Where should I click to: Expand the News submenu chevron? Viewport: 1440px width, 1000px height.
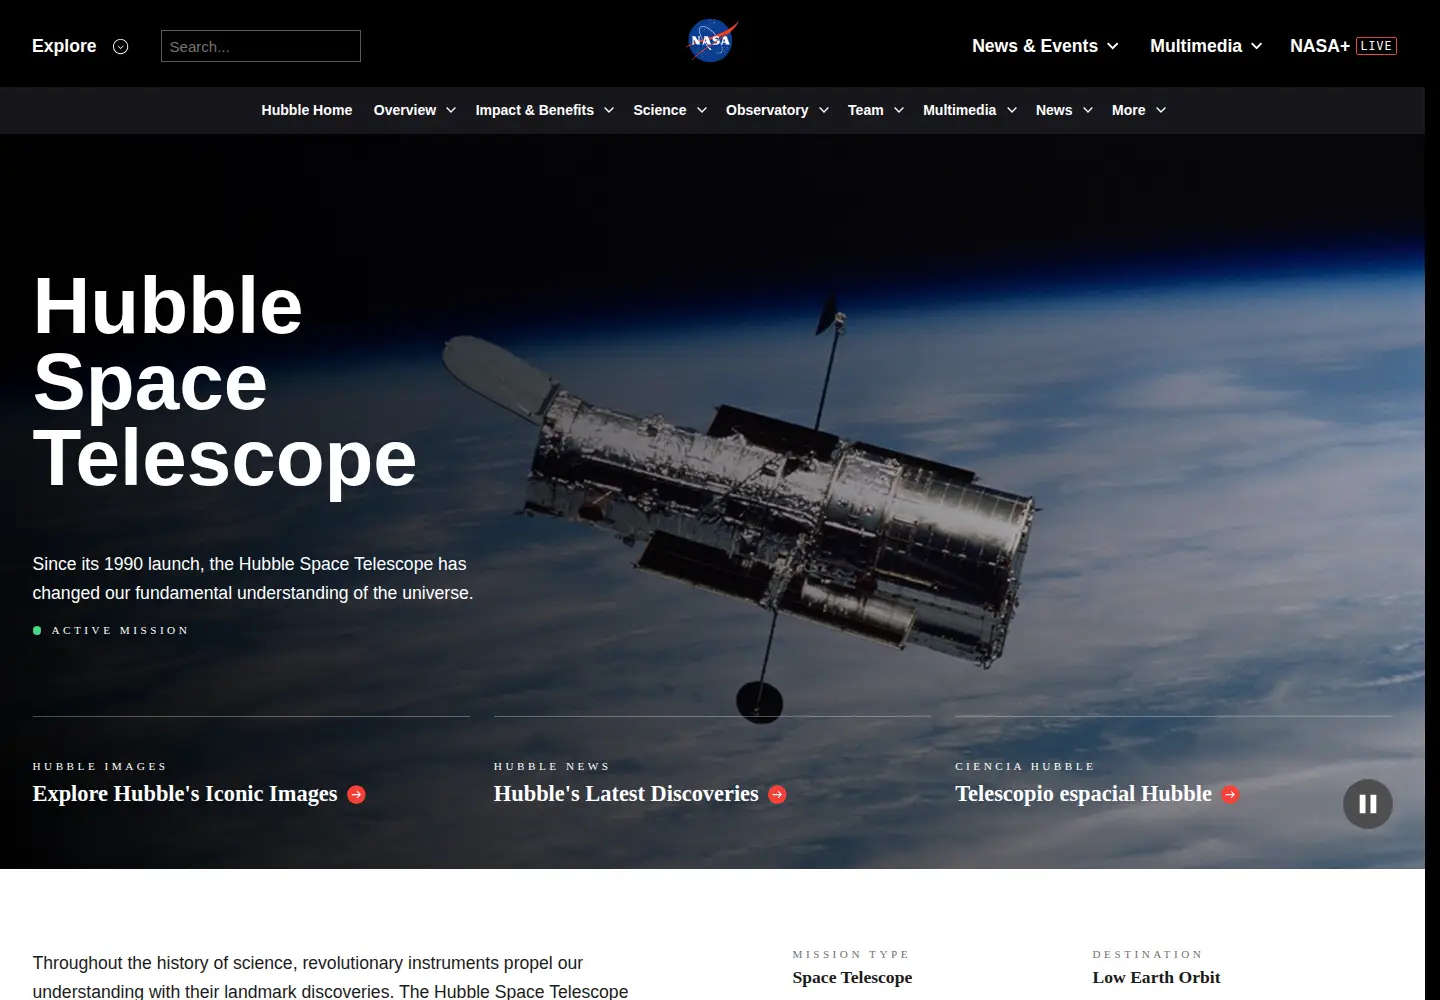coord(1088,110)
